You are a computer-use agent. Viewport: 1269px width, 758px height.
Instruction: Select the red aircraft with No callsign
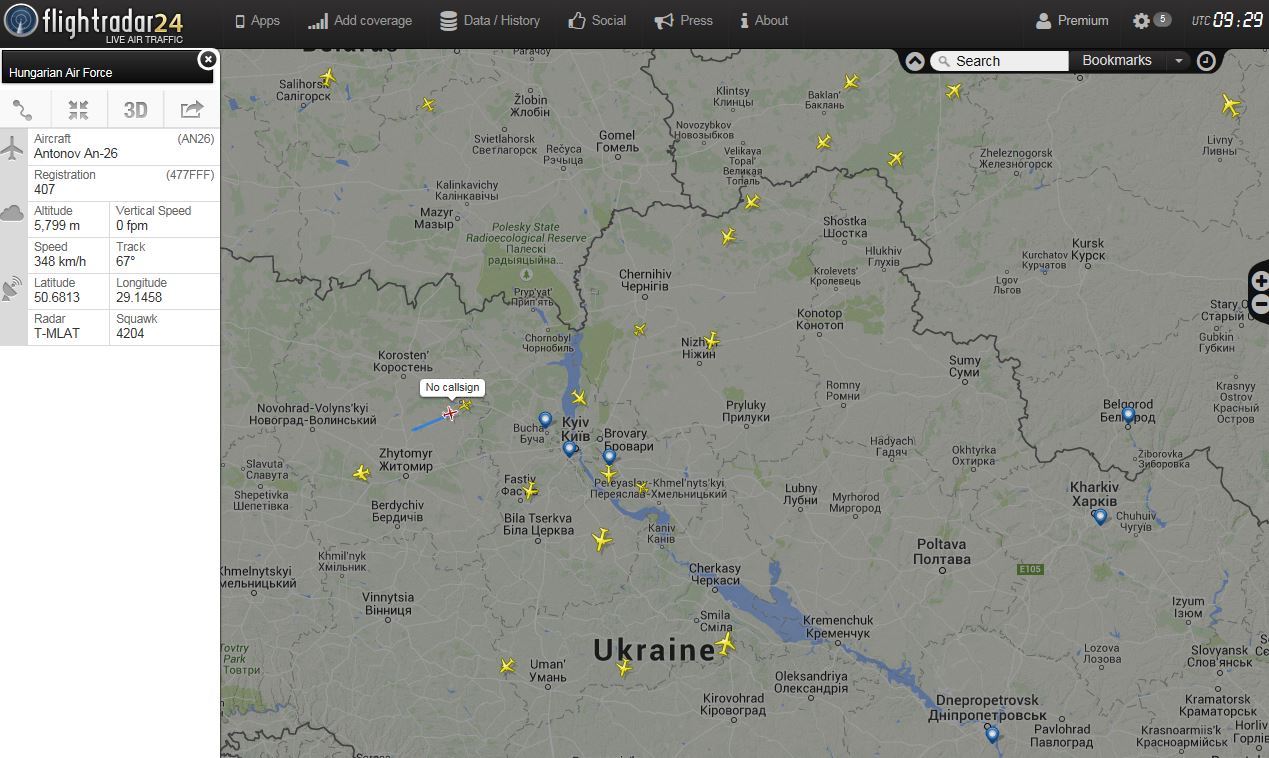451,413
